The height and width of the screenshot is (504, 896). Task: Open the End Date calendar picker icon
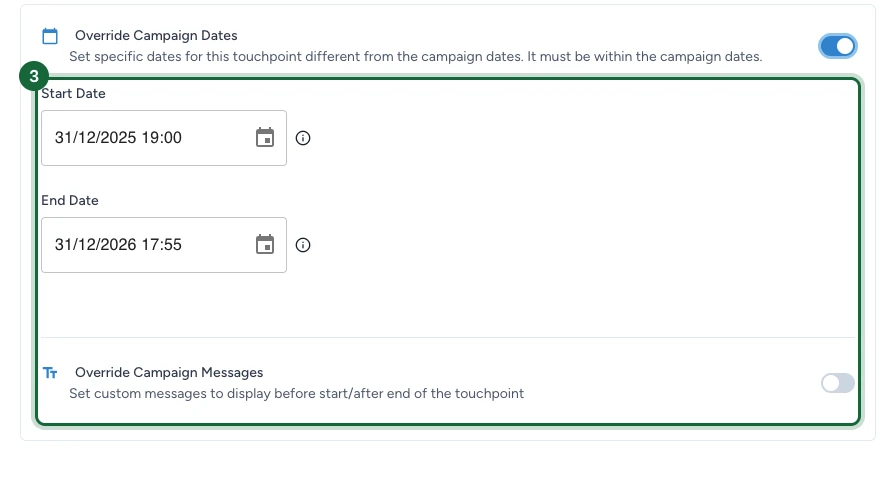265,245
